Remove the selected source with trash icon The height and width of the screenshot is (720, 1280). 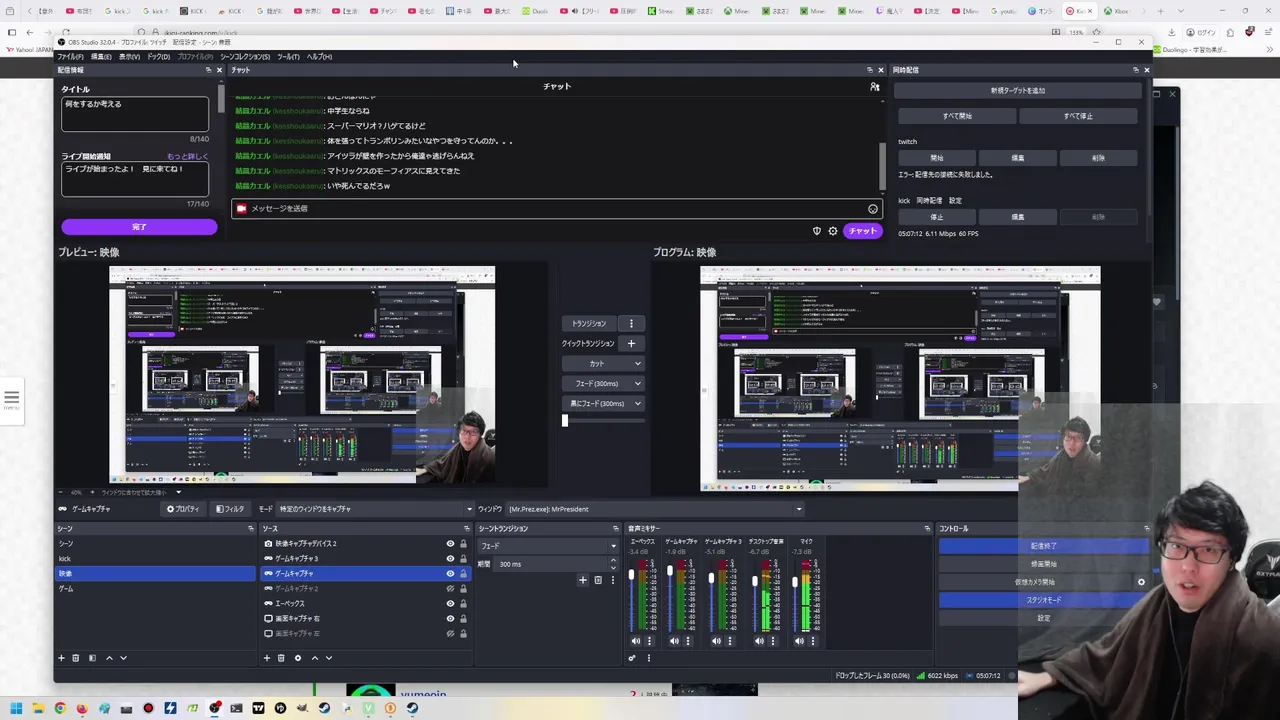click(281, 658)
